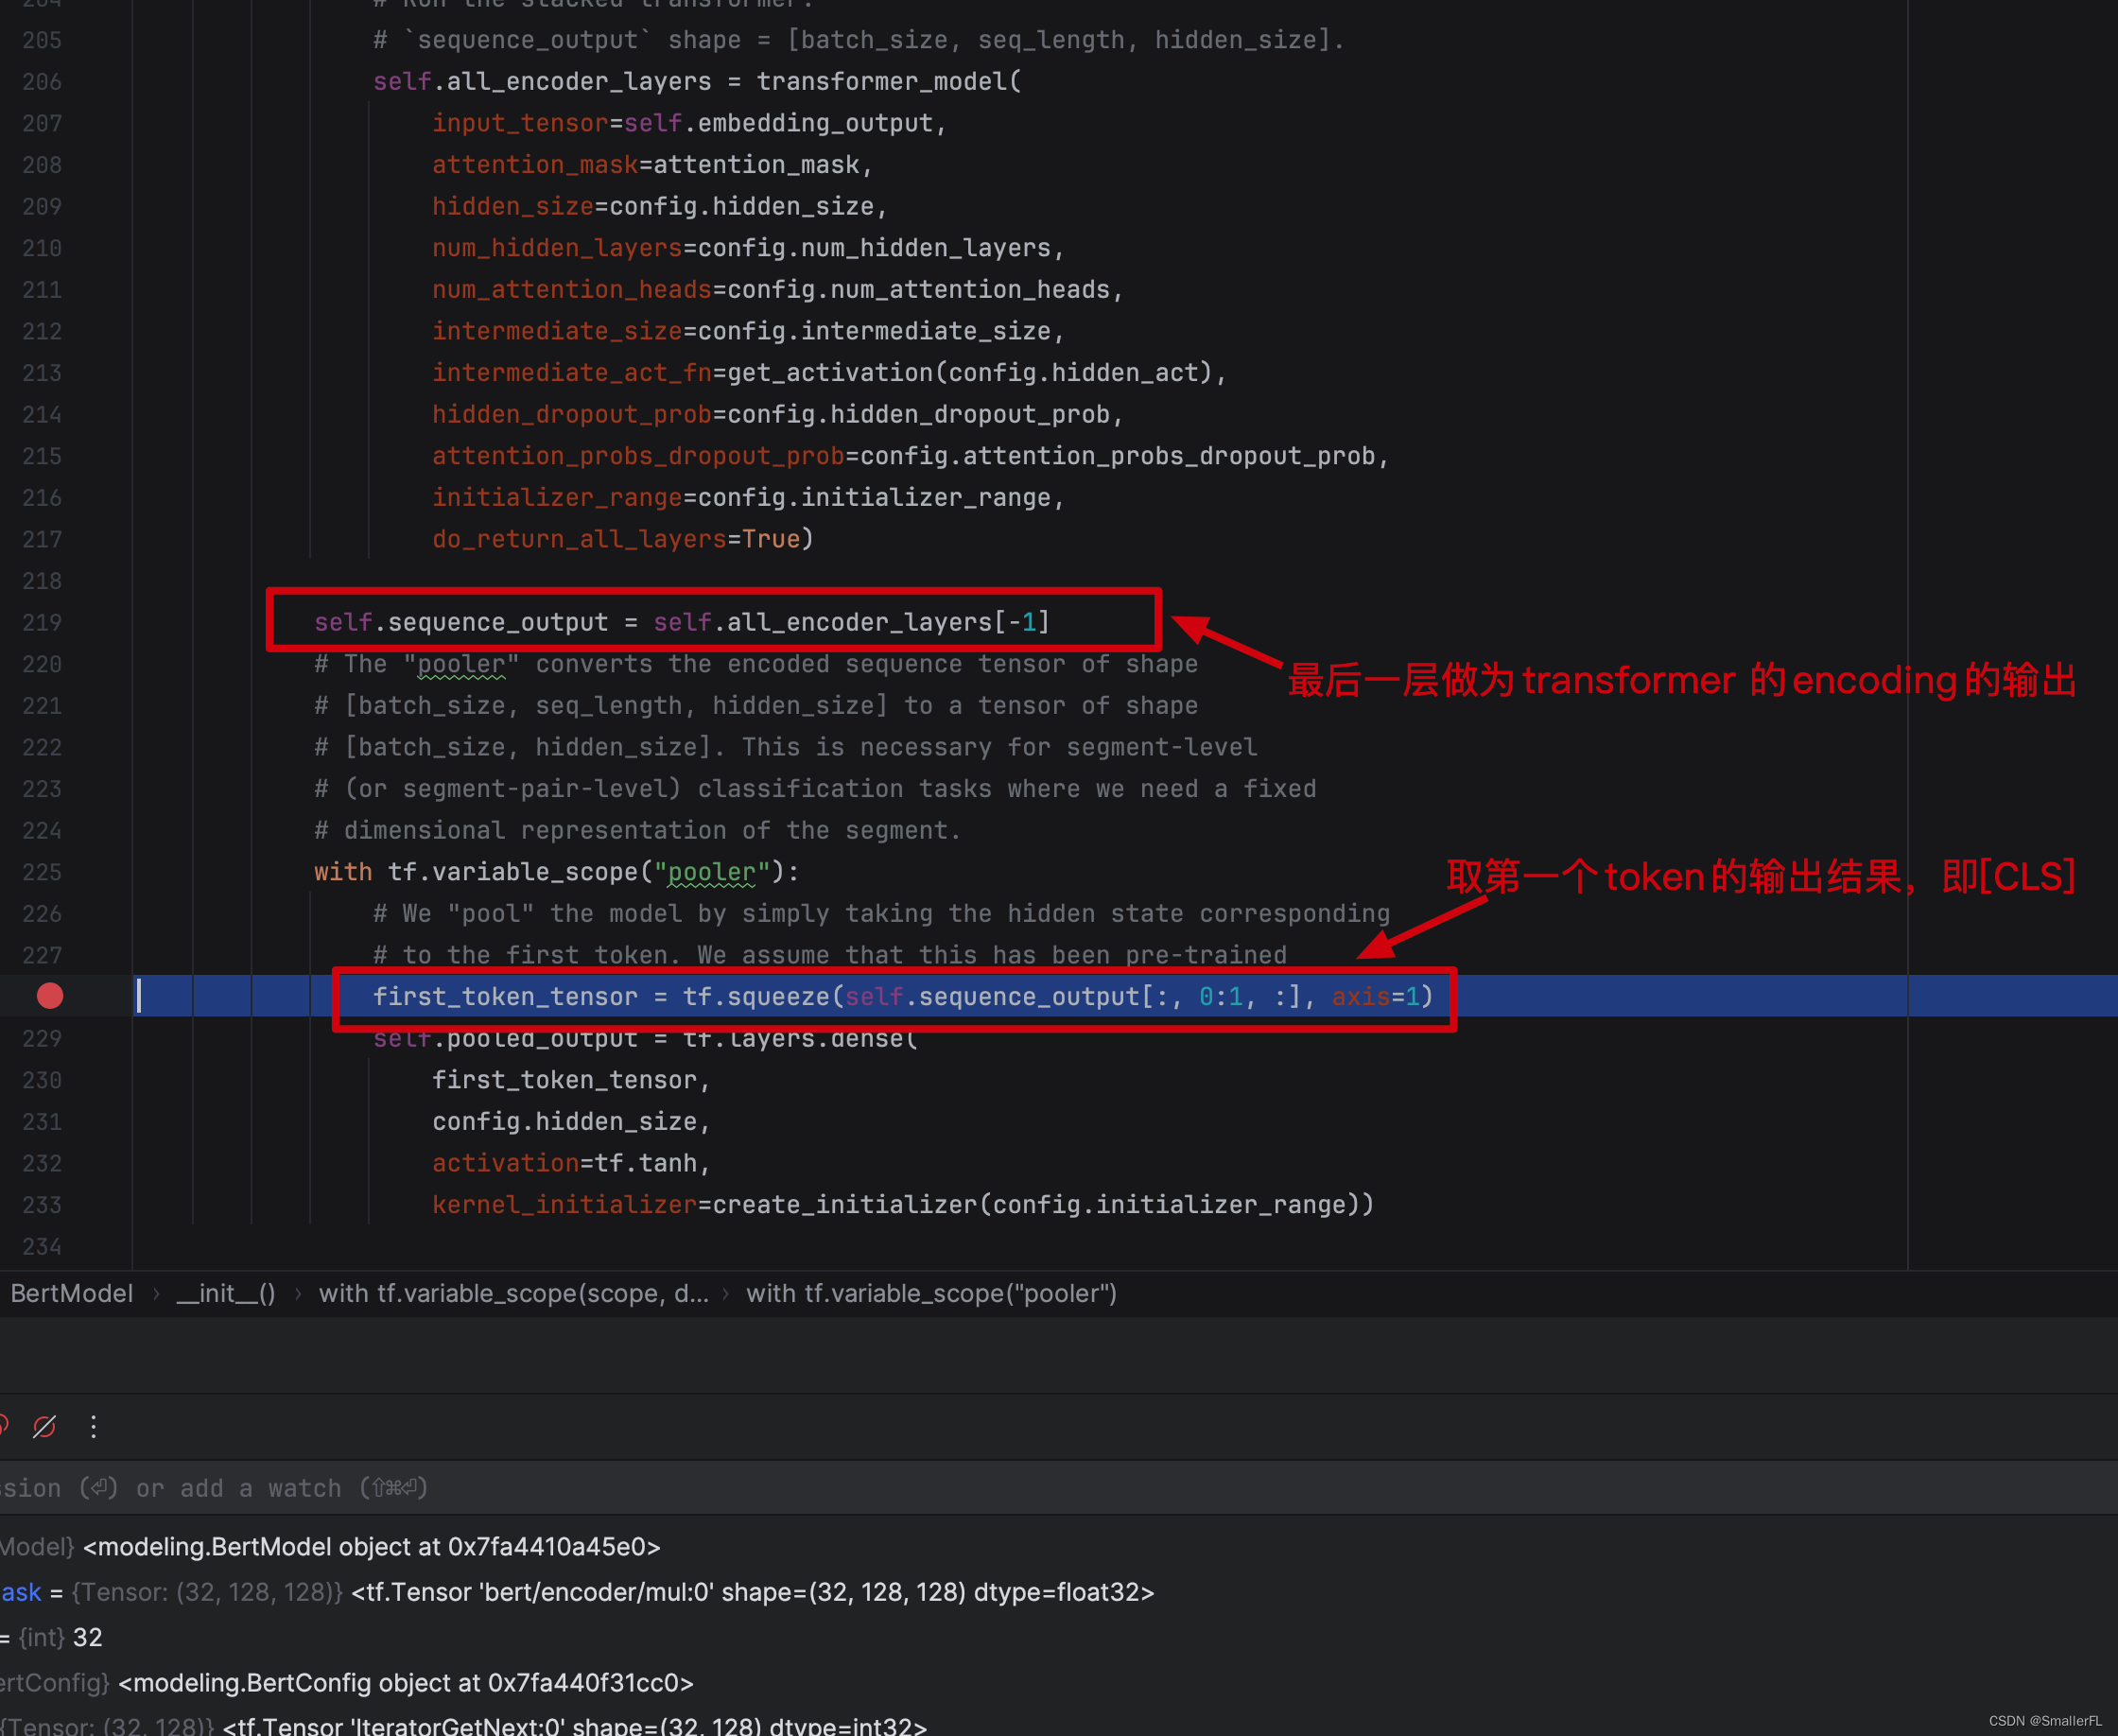Open the debugger more options menu
The image size is (2118, 1736).
93,1427
